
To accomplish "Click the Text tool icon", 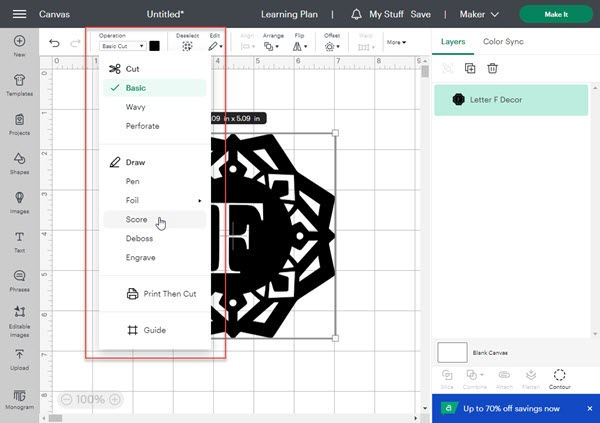I will pos(20,240).
